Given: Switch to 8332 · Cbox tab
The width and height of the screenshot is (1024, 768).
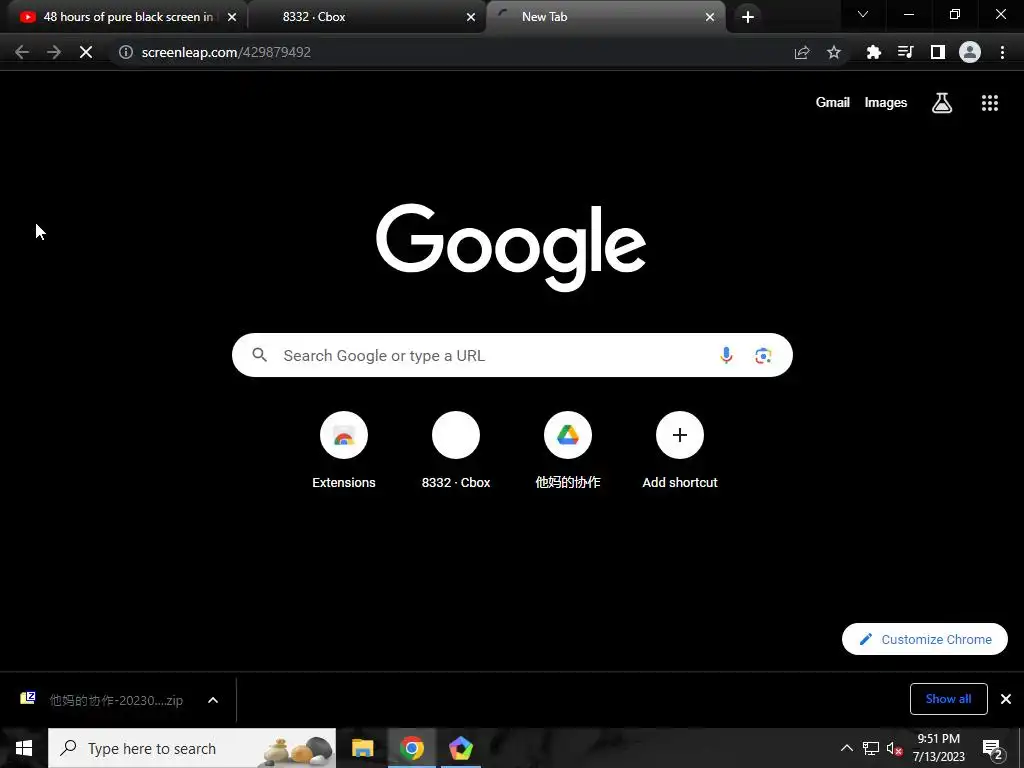Looking at the screenshot, I should click(x=367, y=17).
